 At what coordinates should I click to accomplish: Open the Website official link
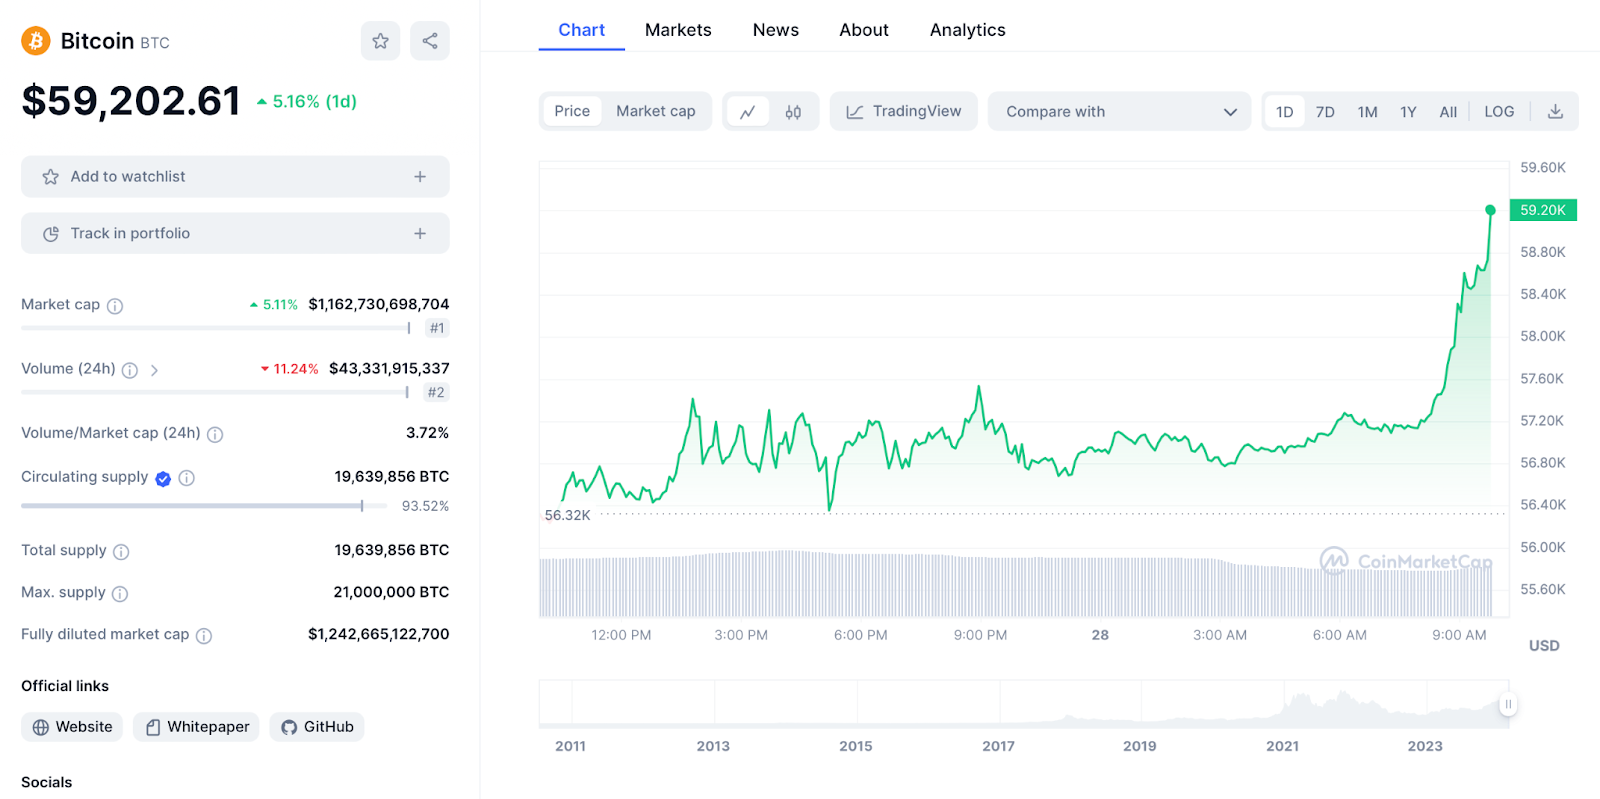(x=72, y=727)
